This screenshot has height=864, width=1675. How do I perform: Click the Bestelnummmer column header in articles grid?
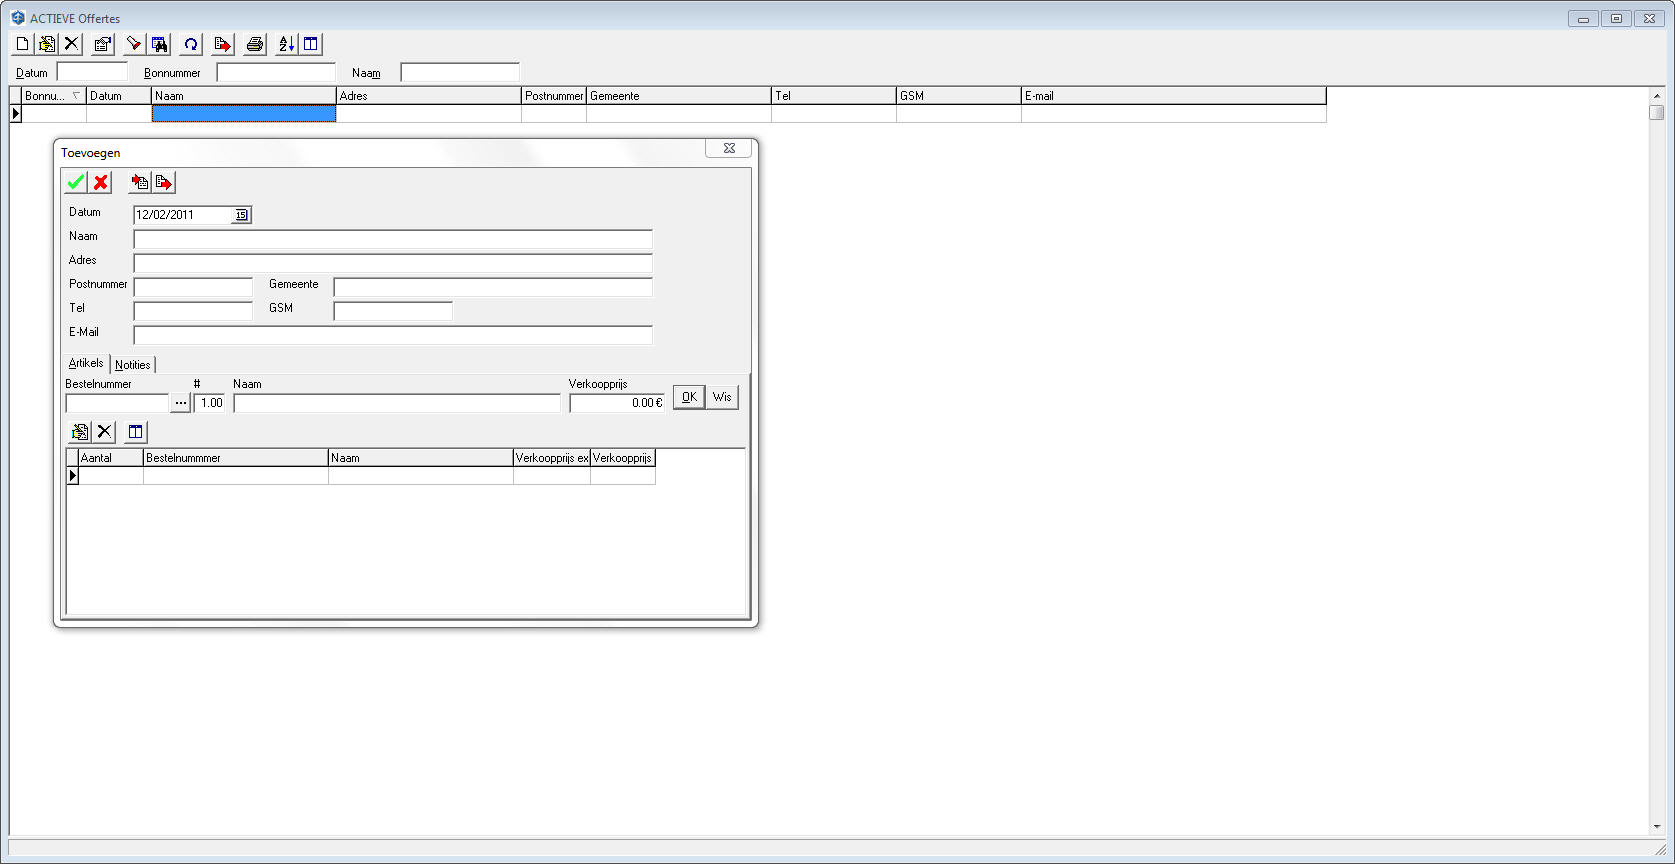pyautogui.click(x=236, y=458)
